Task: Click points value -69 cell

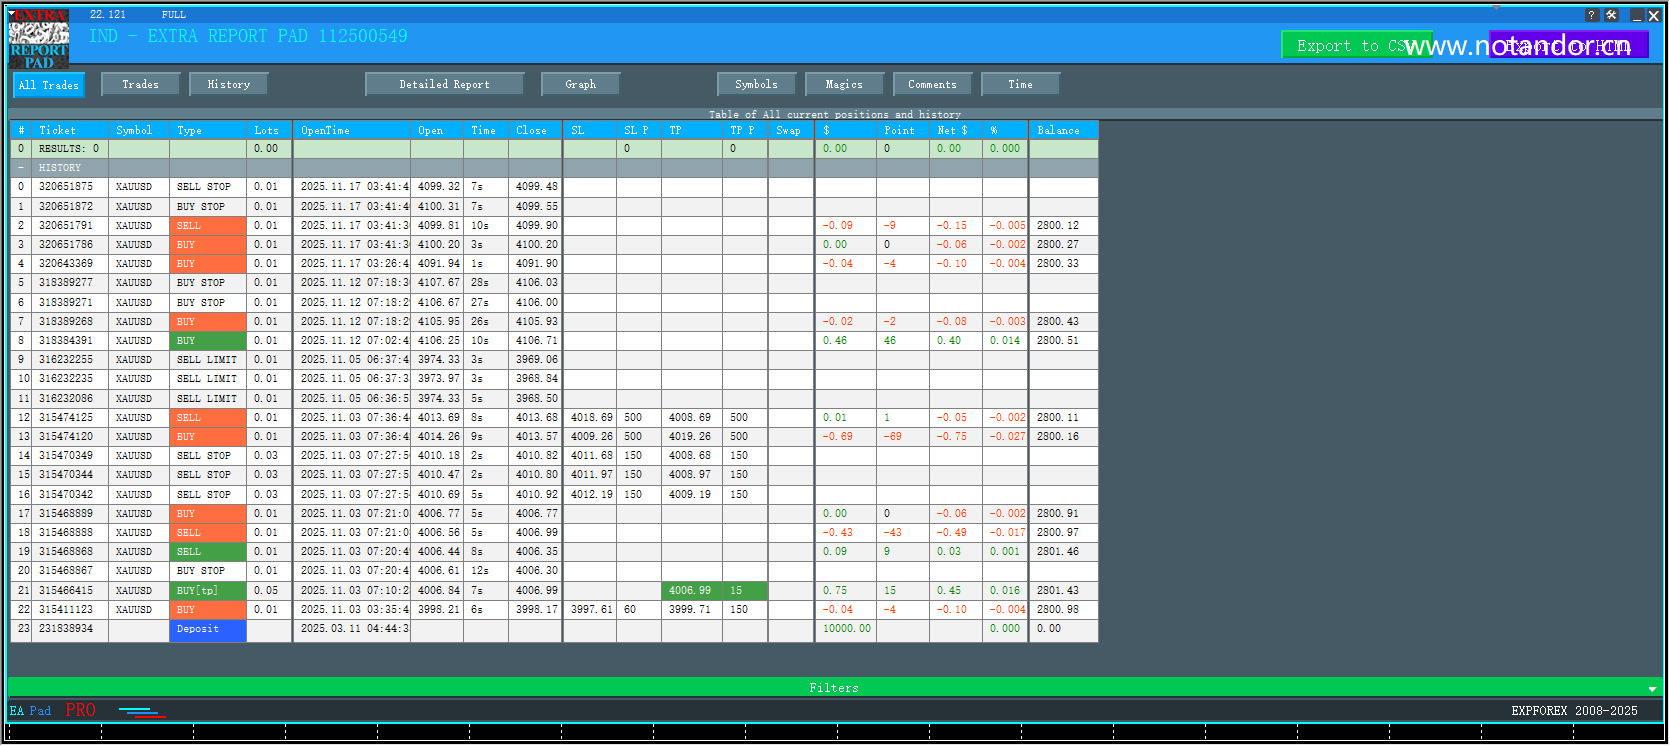Action: [x=903, y=437]
